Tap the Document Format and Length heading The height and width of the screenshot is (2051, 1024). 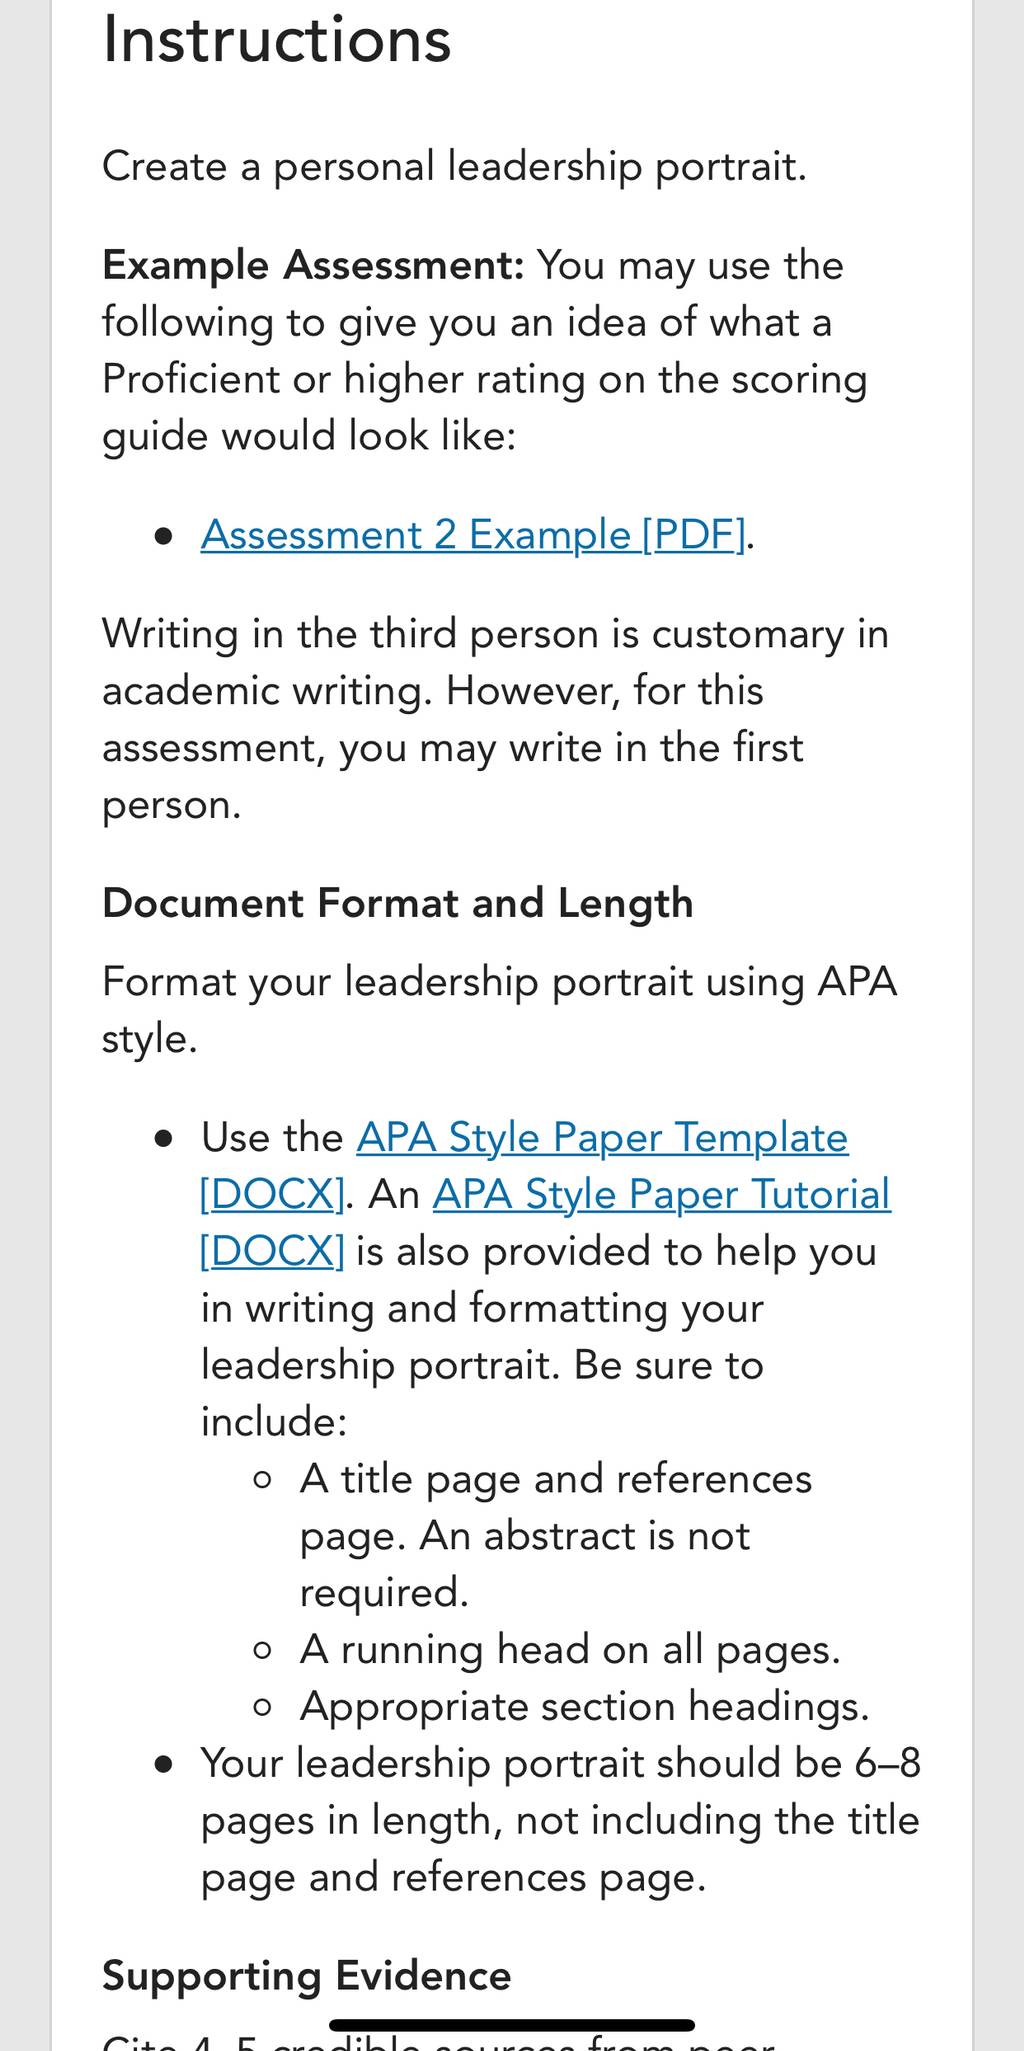(x=398, y=903)
